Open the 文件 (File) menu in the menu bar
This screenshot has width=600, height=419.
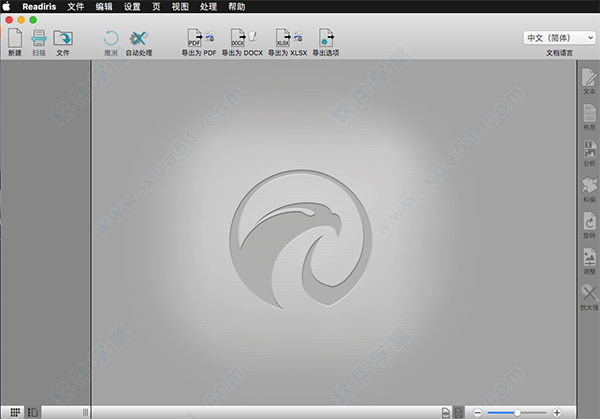coord(75,7)
